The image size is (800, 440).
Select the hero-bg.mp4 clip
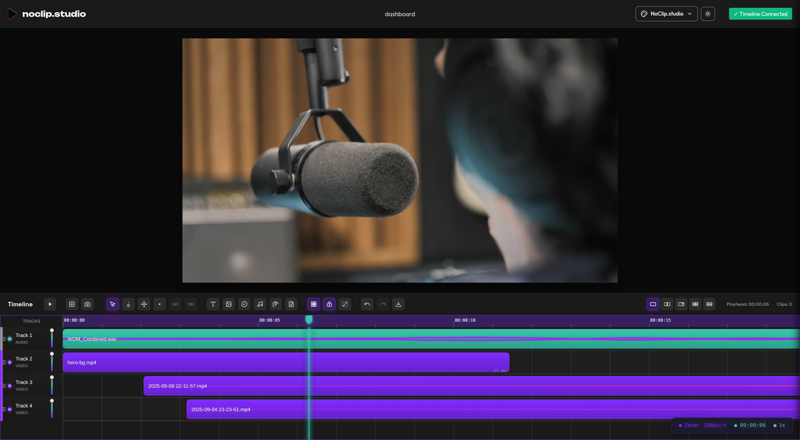point(286,362)
